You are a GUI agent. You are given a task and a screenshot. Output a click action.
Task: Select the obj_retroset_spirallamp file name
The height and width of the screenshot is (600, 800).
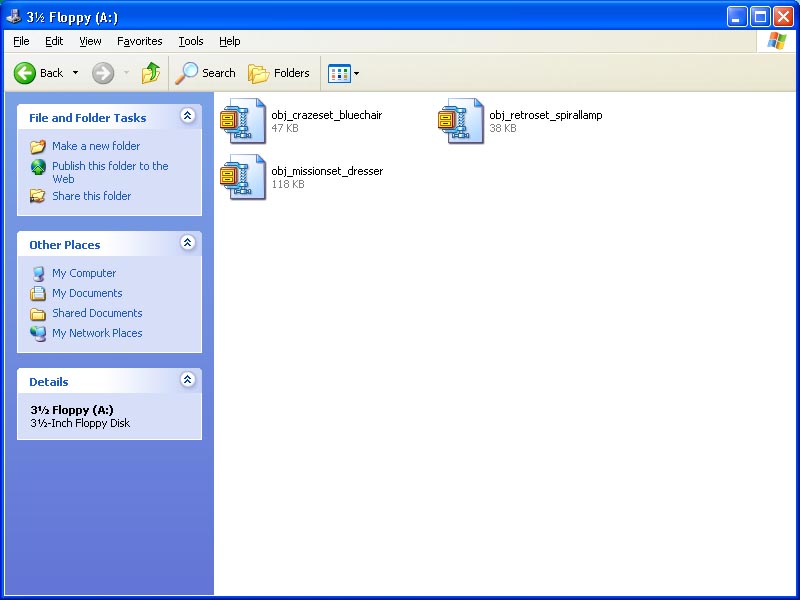[x=546, y=115]
